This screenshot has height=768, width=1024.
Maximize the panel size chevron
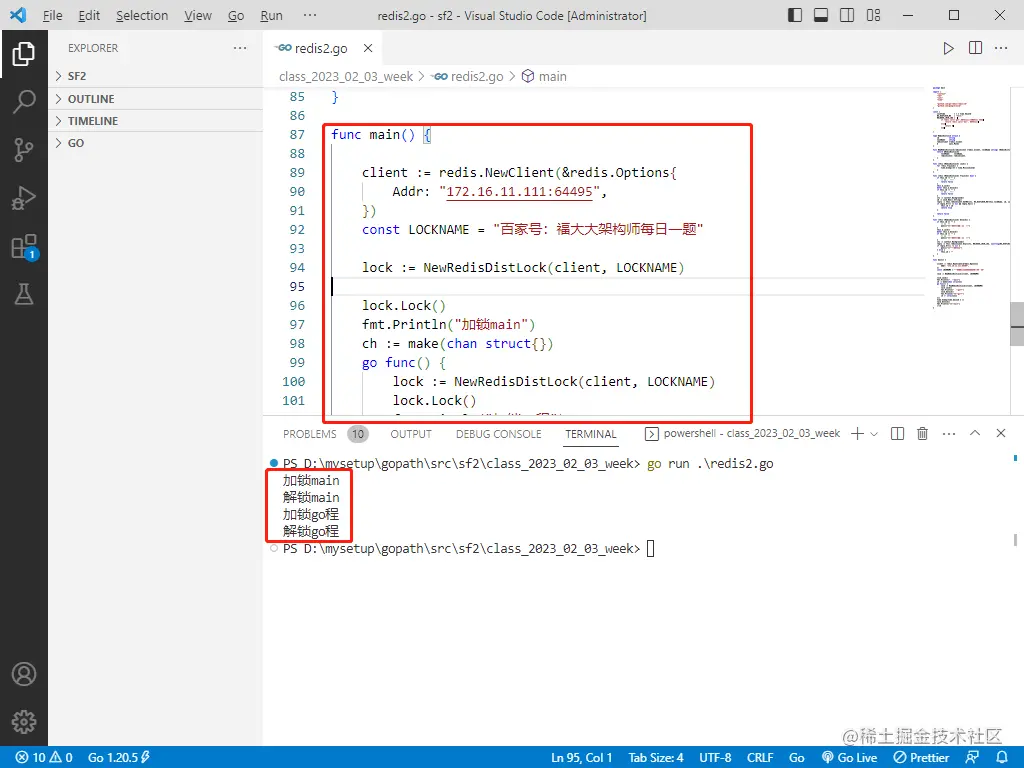click(975, 433)
